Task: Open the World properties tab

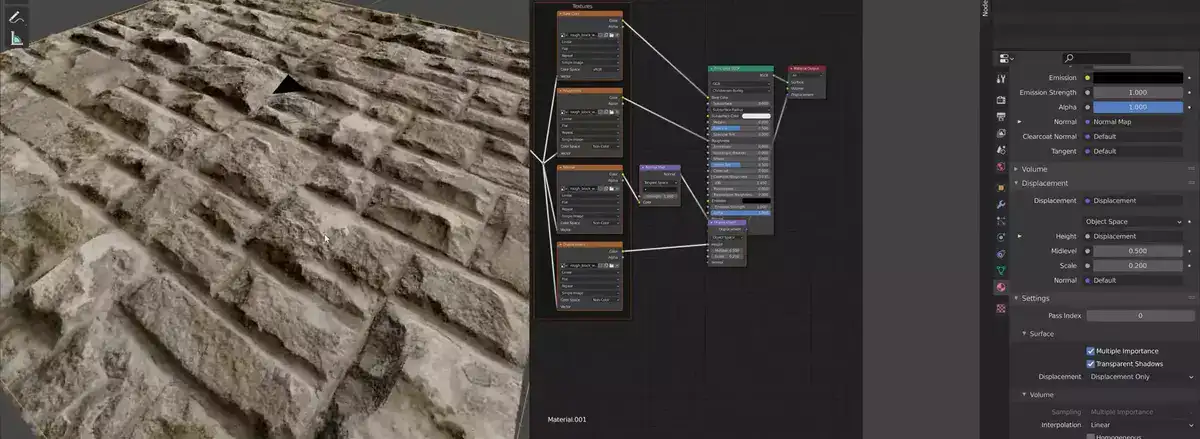Action: point(1001,167)
